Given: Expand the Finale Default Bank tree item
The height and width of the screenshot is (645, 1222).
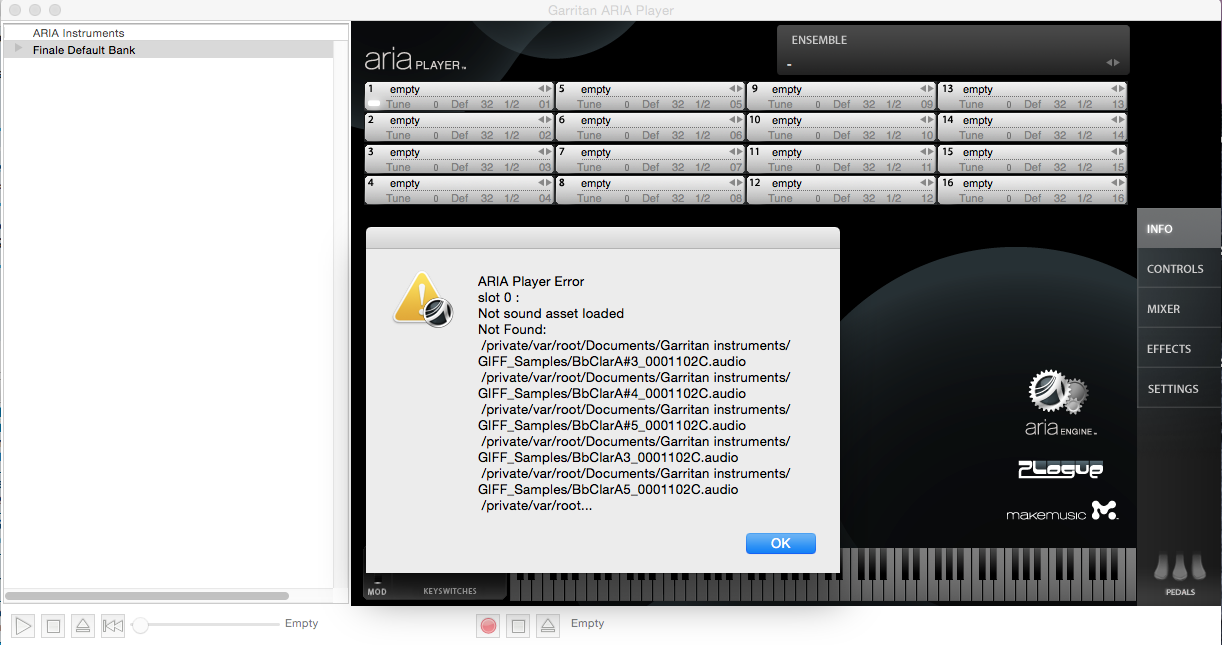Looking at the screenshot, I should point(18,49).
